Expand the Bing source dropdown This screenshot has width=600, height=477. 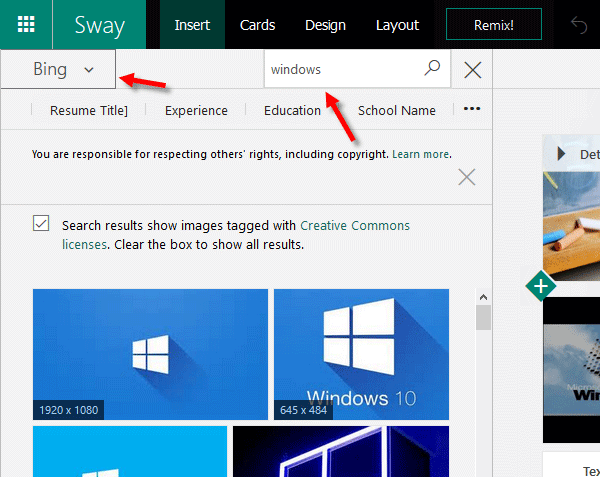point(58,69)
